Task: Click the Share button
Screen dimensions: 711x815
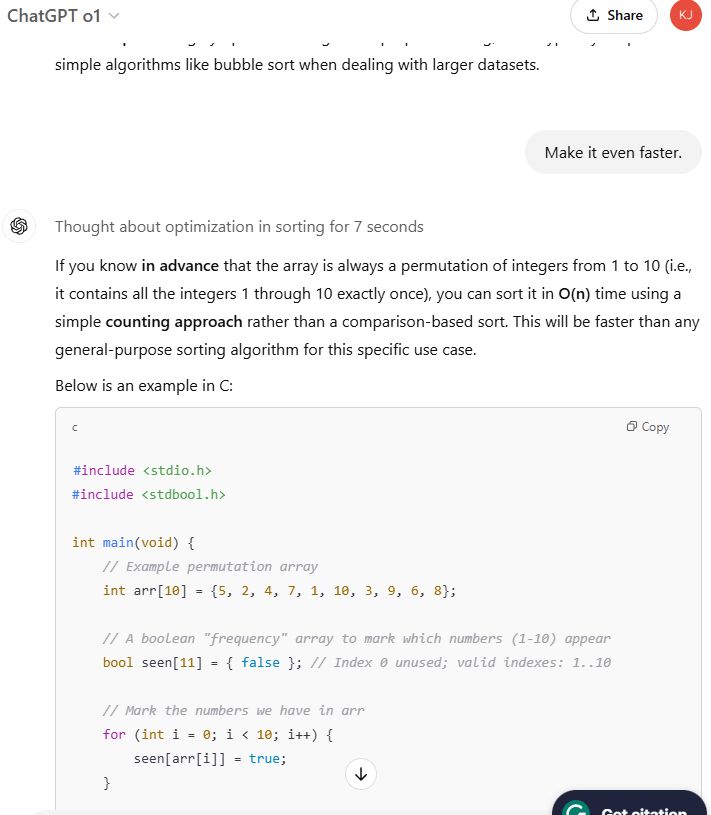Action: (x=614, y=15)
